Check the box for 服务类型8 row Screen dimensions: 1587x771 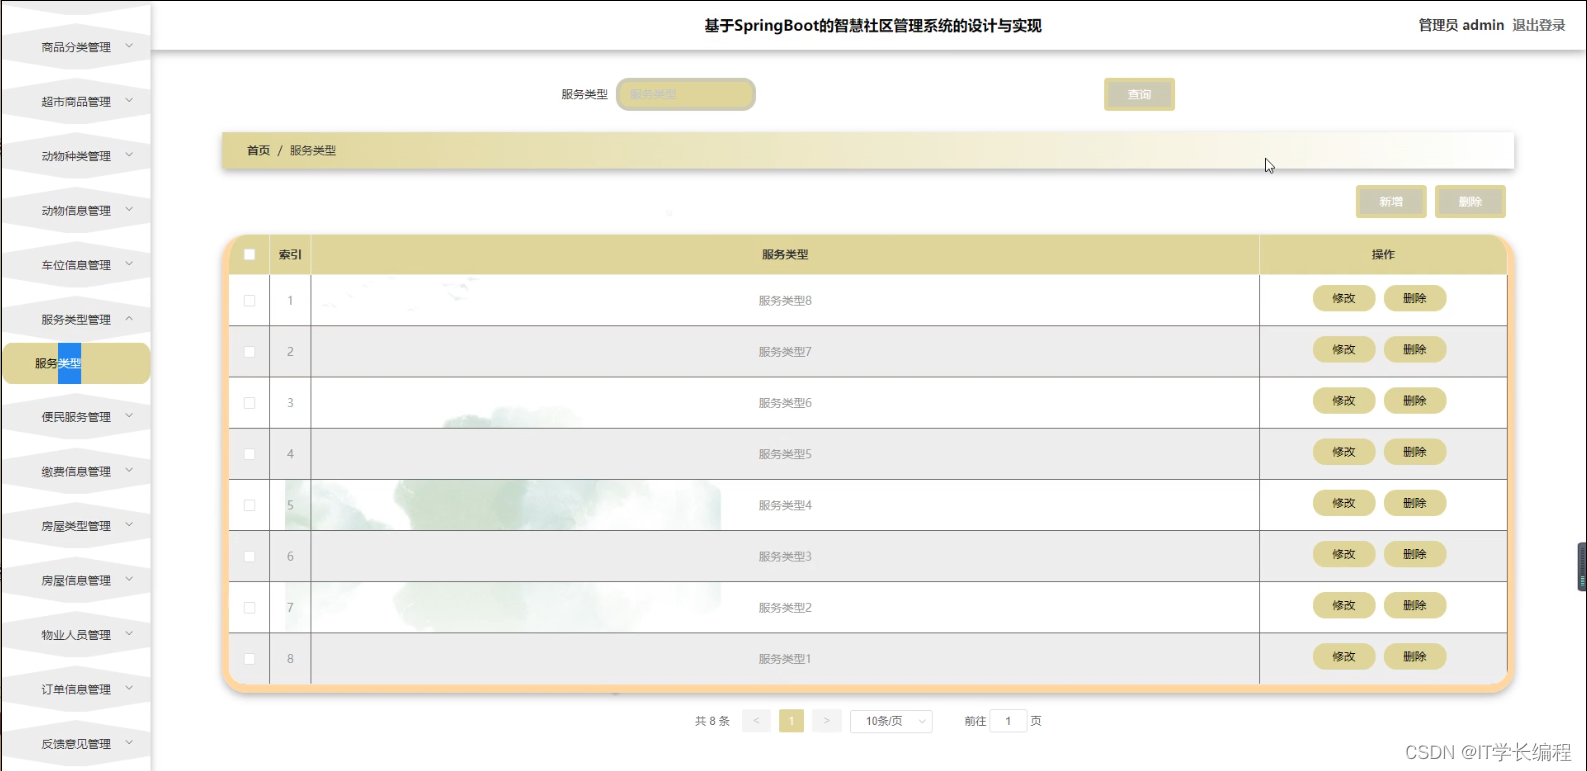(249, 300)
